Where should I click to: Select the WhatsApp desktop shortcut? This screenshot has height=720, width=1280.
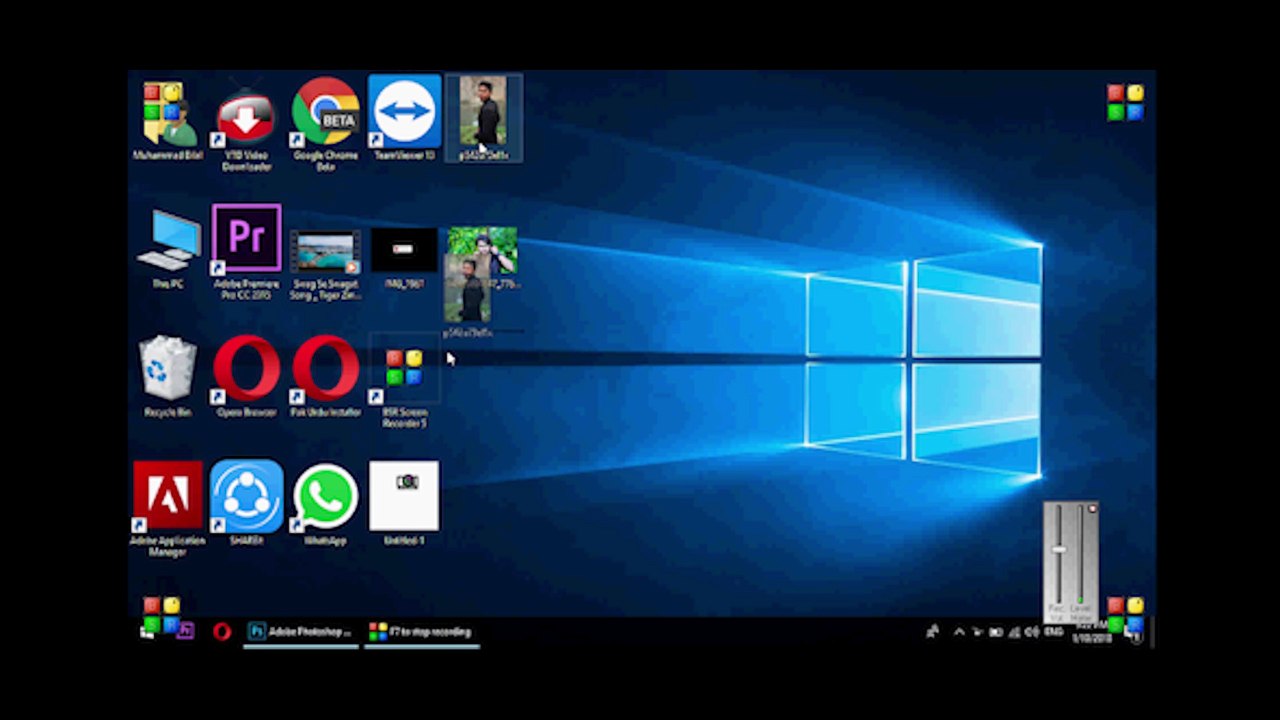click(325, 503)
